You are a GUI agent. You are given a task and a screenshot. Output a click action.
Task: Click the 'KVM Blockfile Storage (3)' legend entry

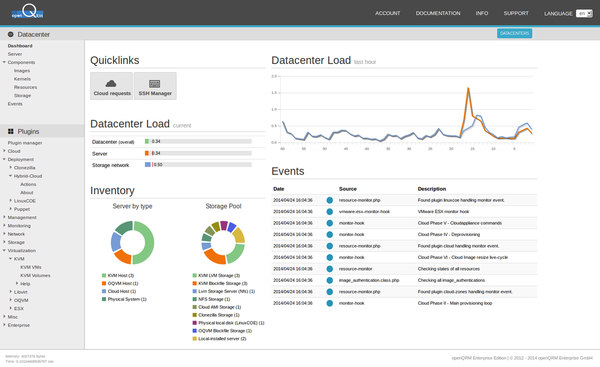click(220, 284)
